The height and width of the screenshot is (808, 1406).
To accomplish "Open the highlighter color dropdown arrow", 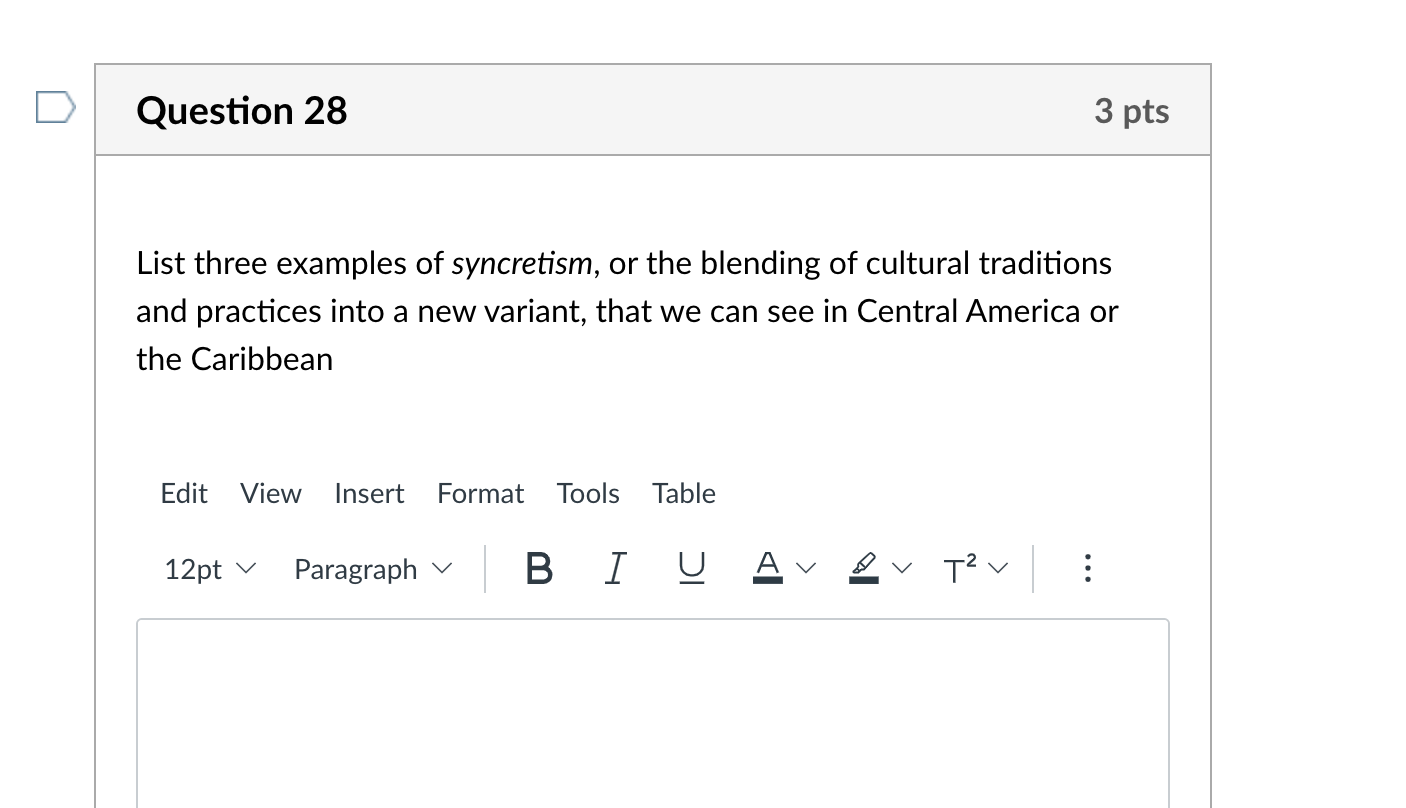I will [x=902, y=568].
